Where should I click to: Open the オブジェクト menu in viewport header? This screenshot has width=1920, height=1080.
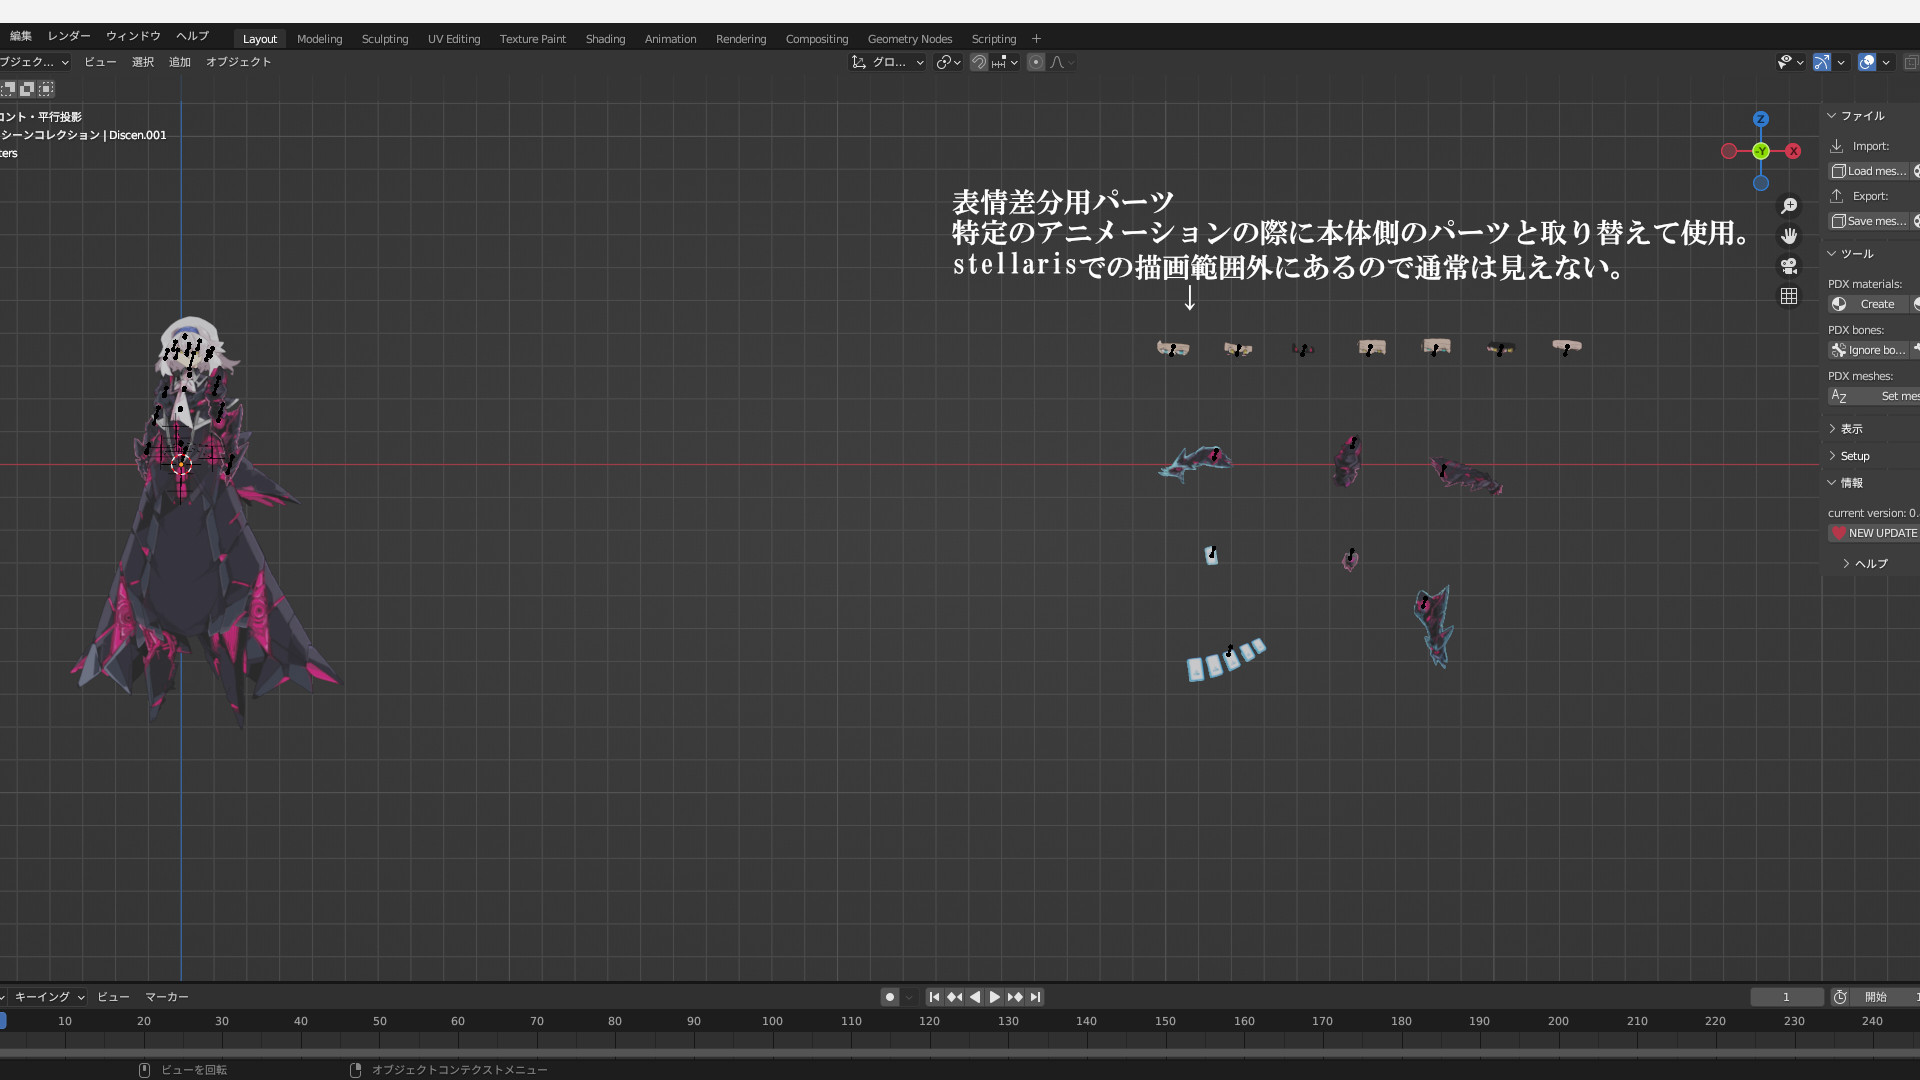238,62
